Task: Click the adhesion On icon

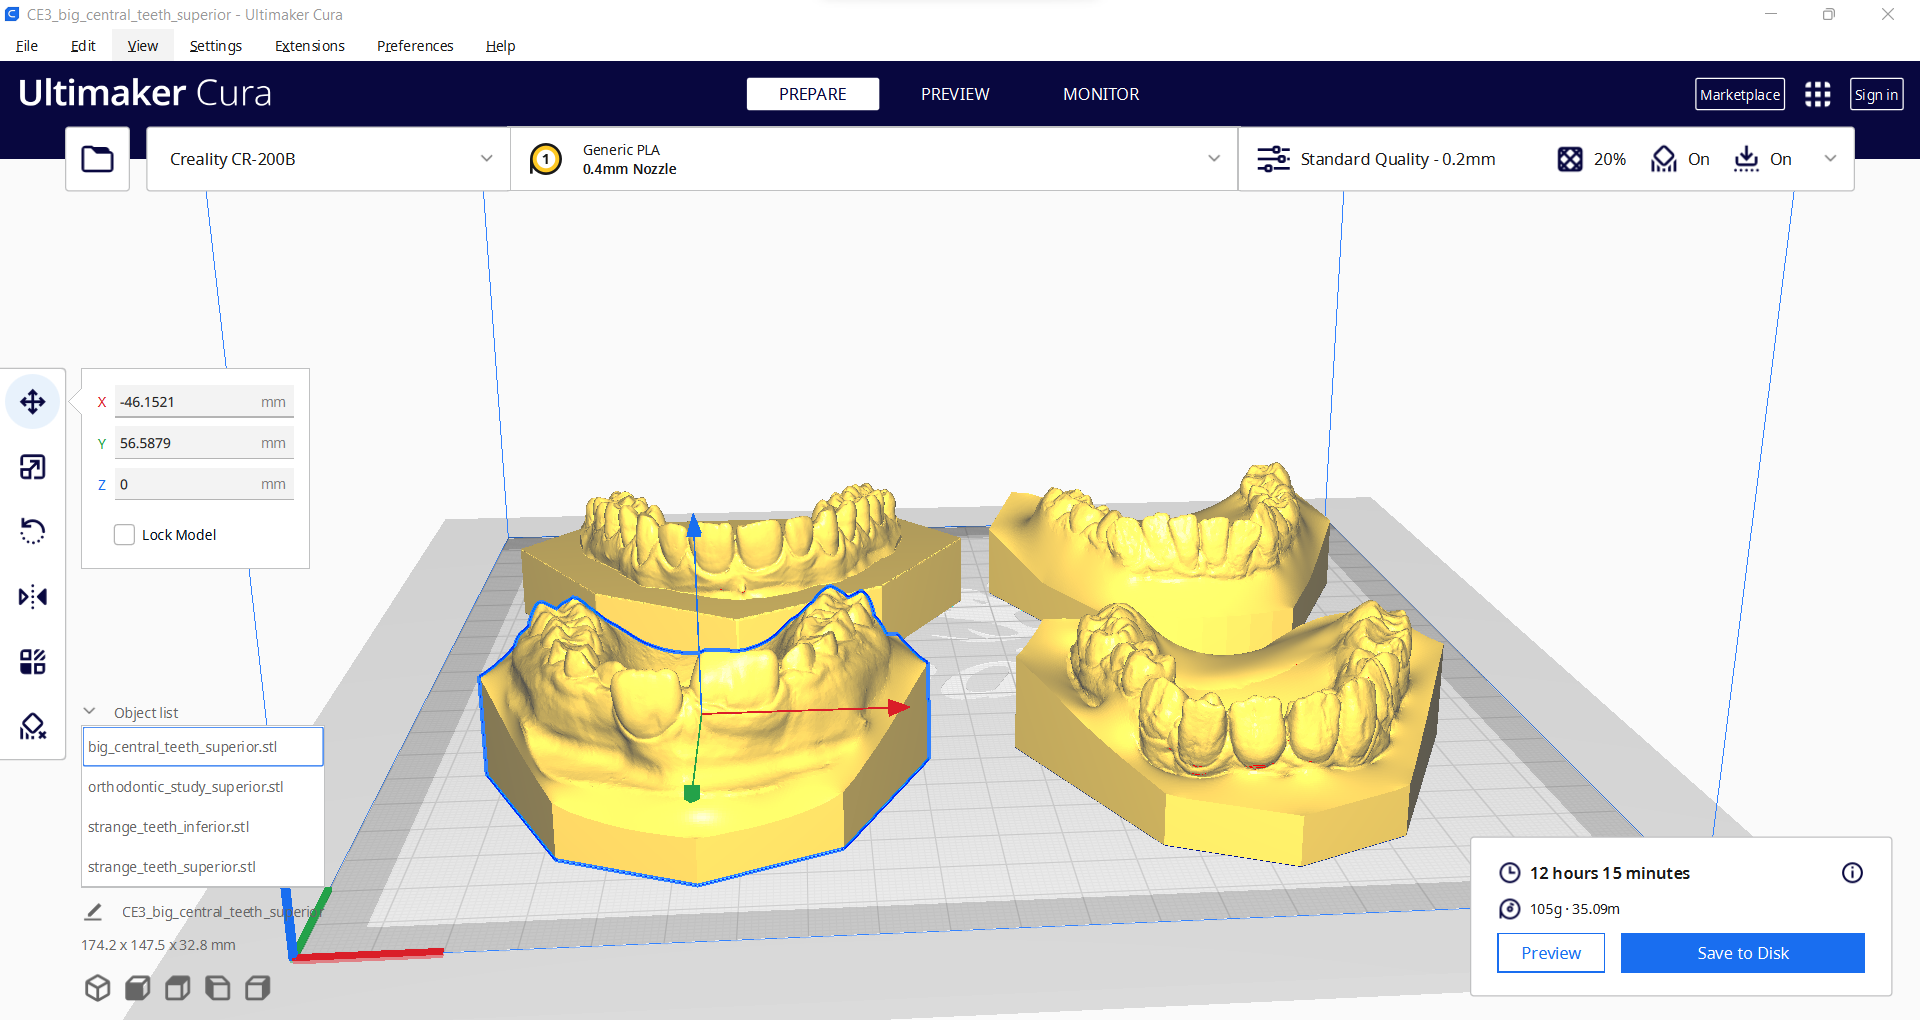Action: tap(1746, 159)
